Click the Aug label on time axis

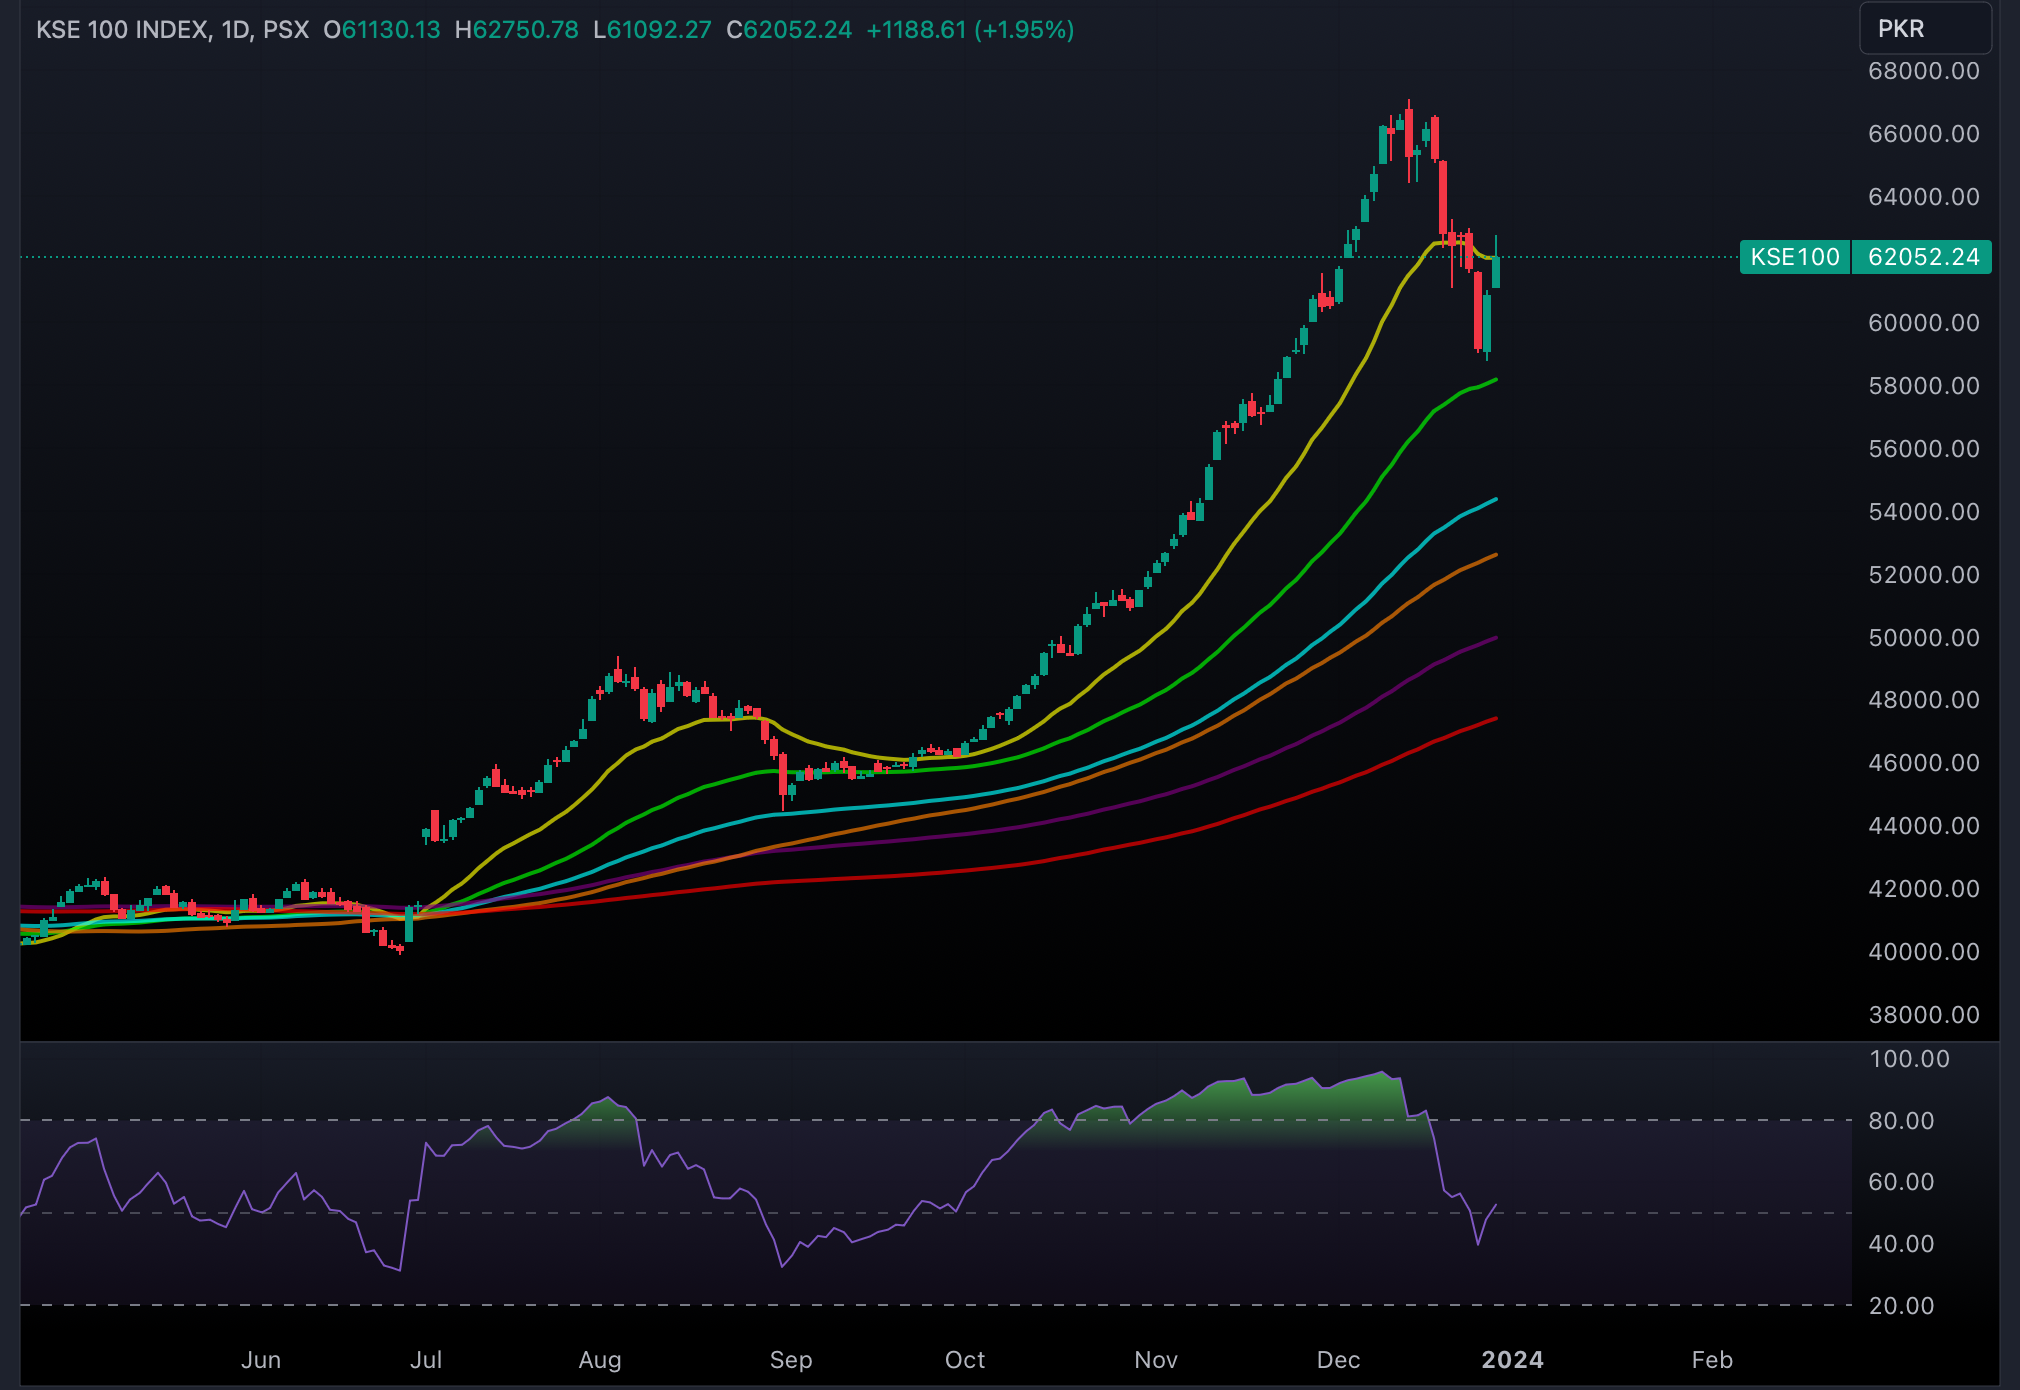click(600, 1359)
